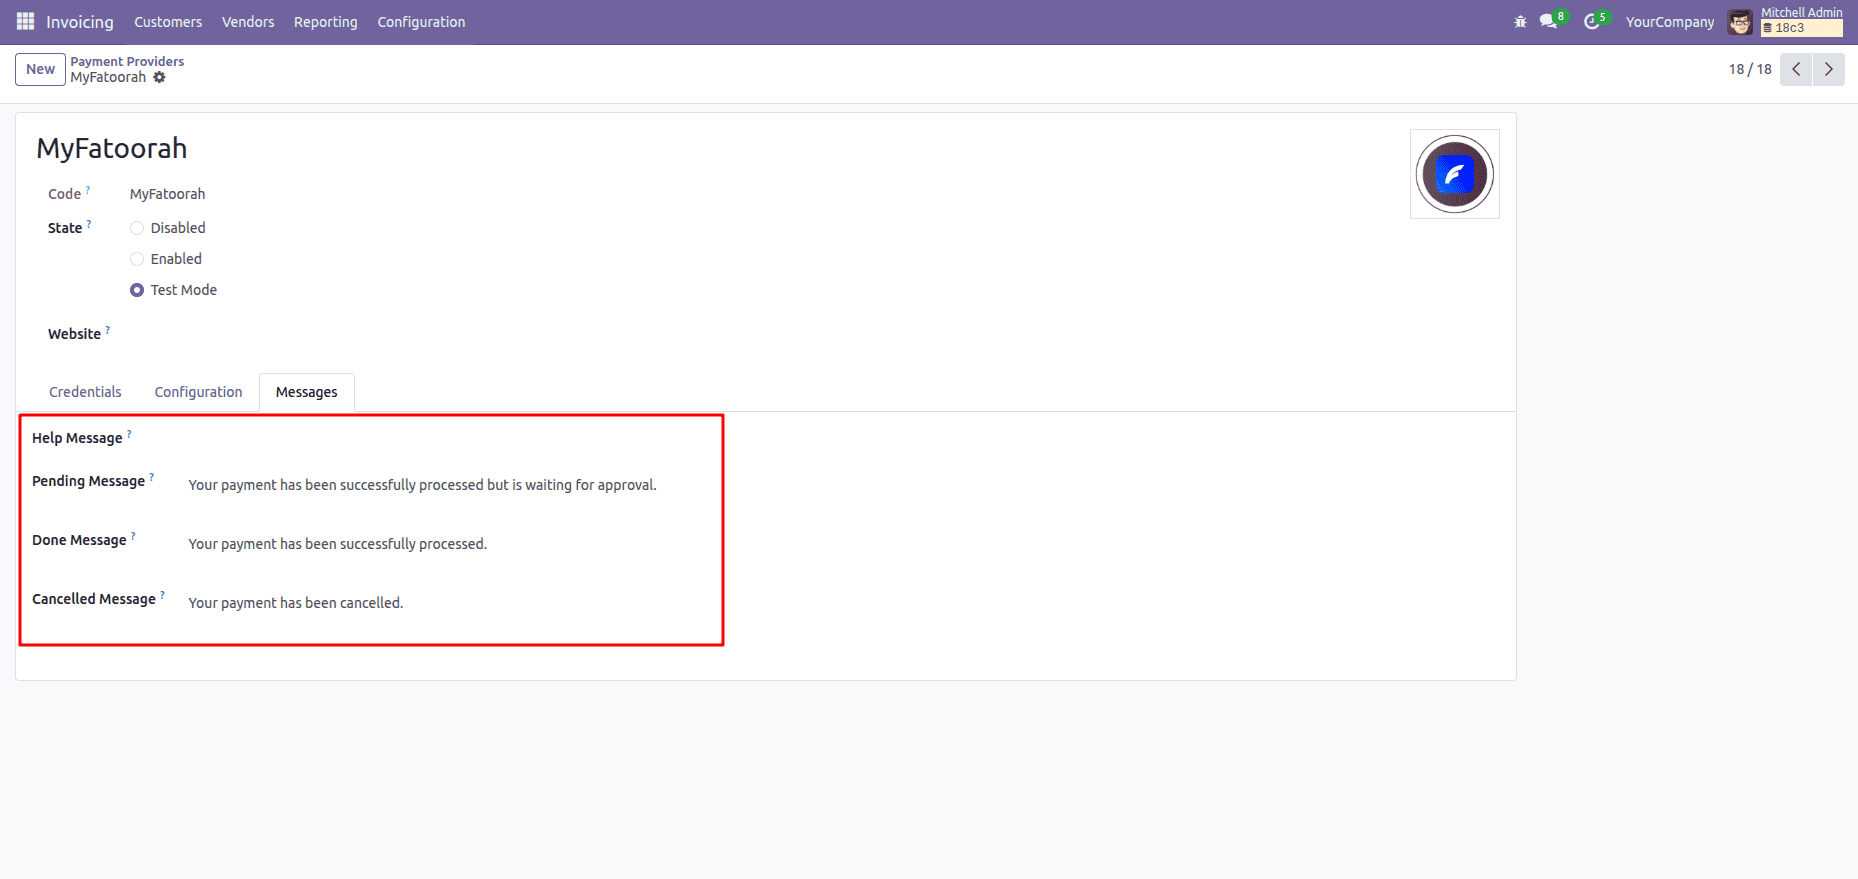
Task: Open the activities clock icon with badge 5
Action: coord(1595,20)
